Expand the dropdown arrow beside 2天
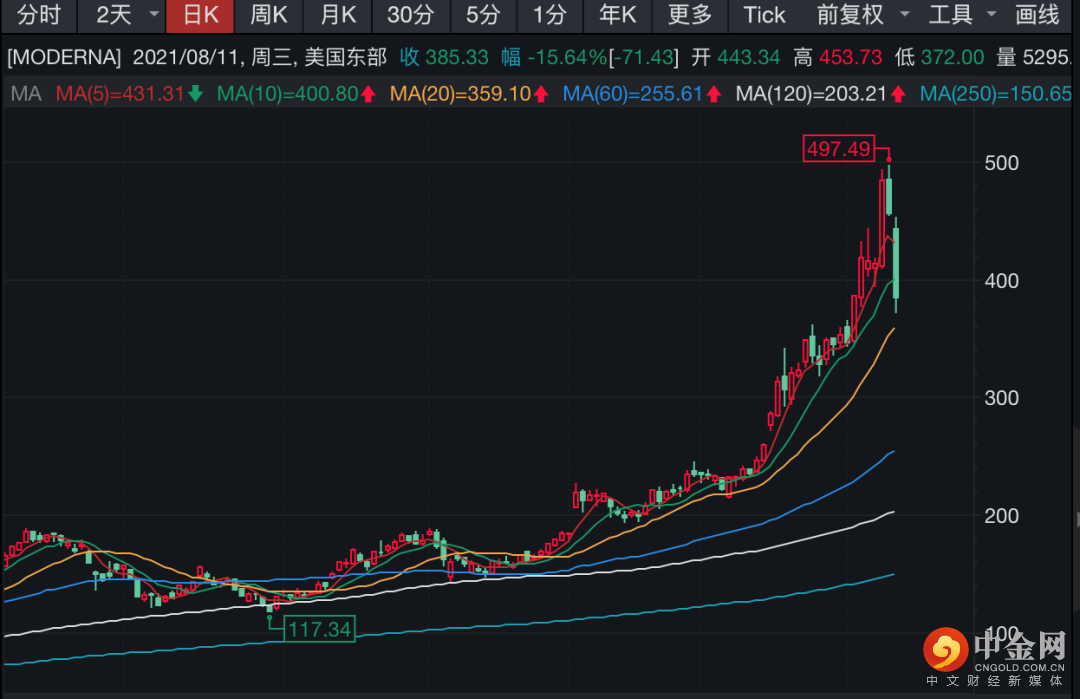Image resolution: width=1080 pixels, height=699 pixels. tap(154, 14)
